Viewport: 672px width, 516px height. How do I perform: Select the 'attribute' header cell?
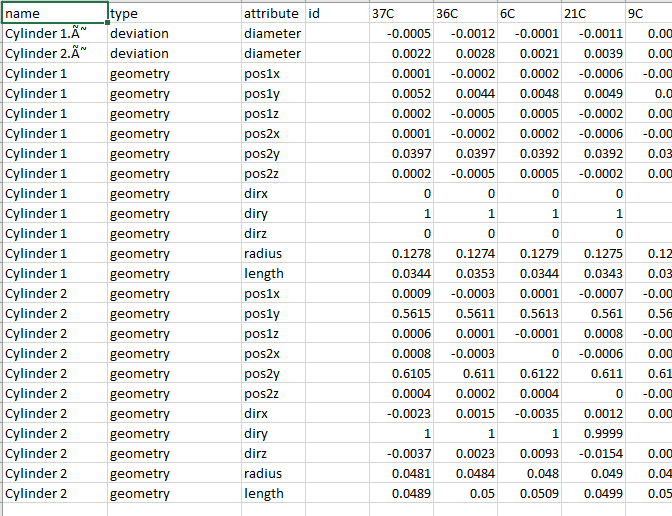point(271,13)
